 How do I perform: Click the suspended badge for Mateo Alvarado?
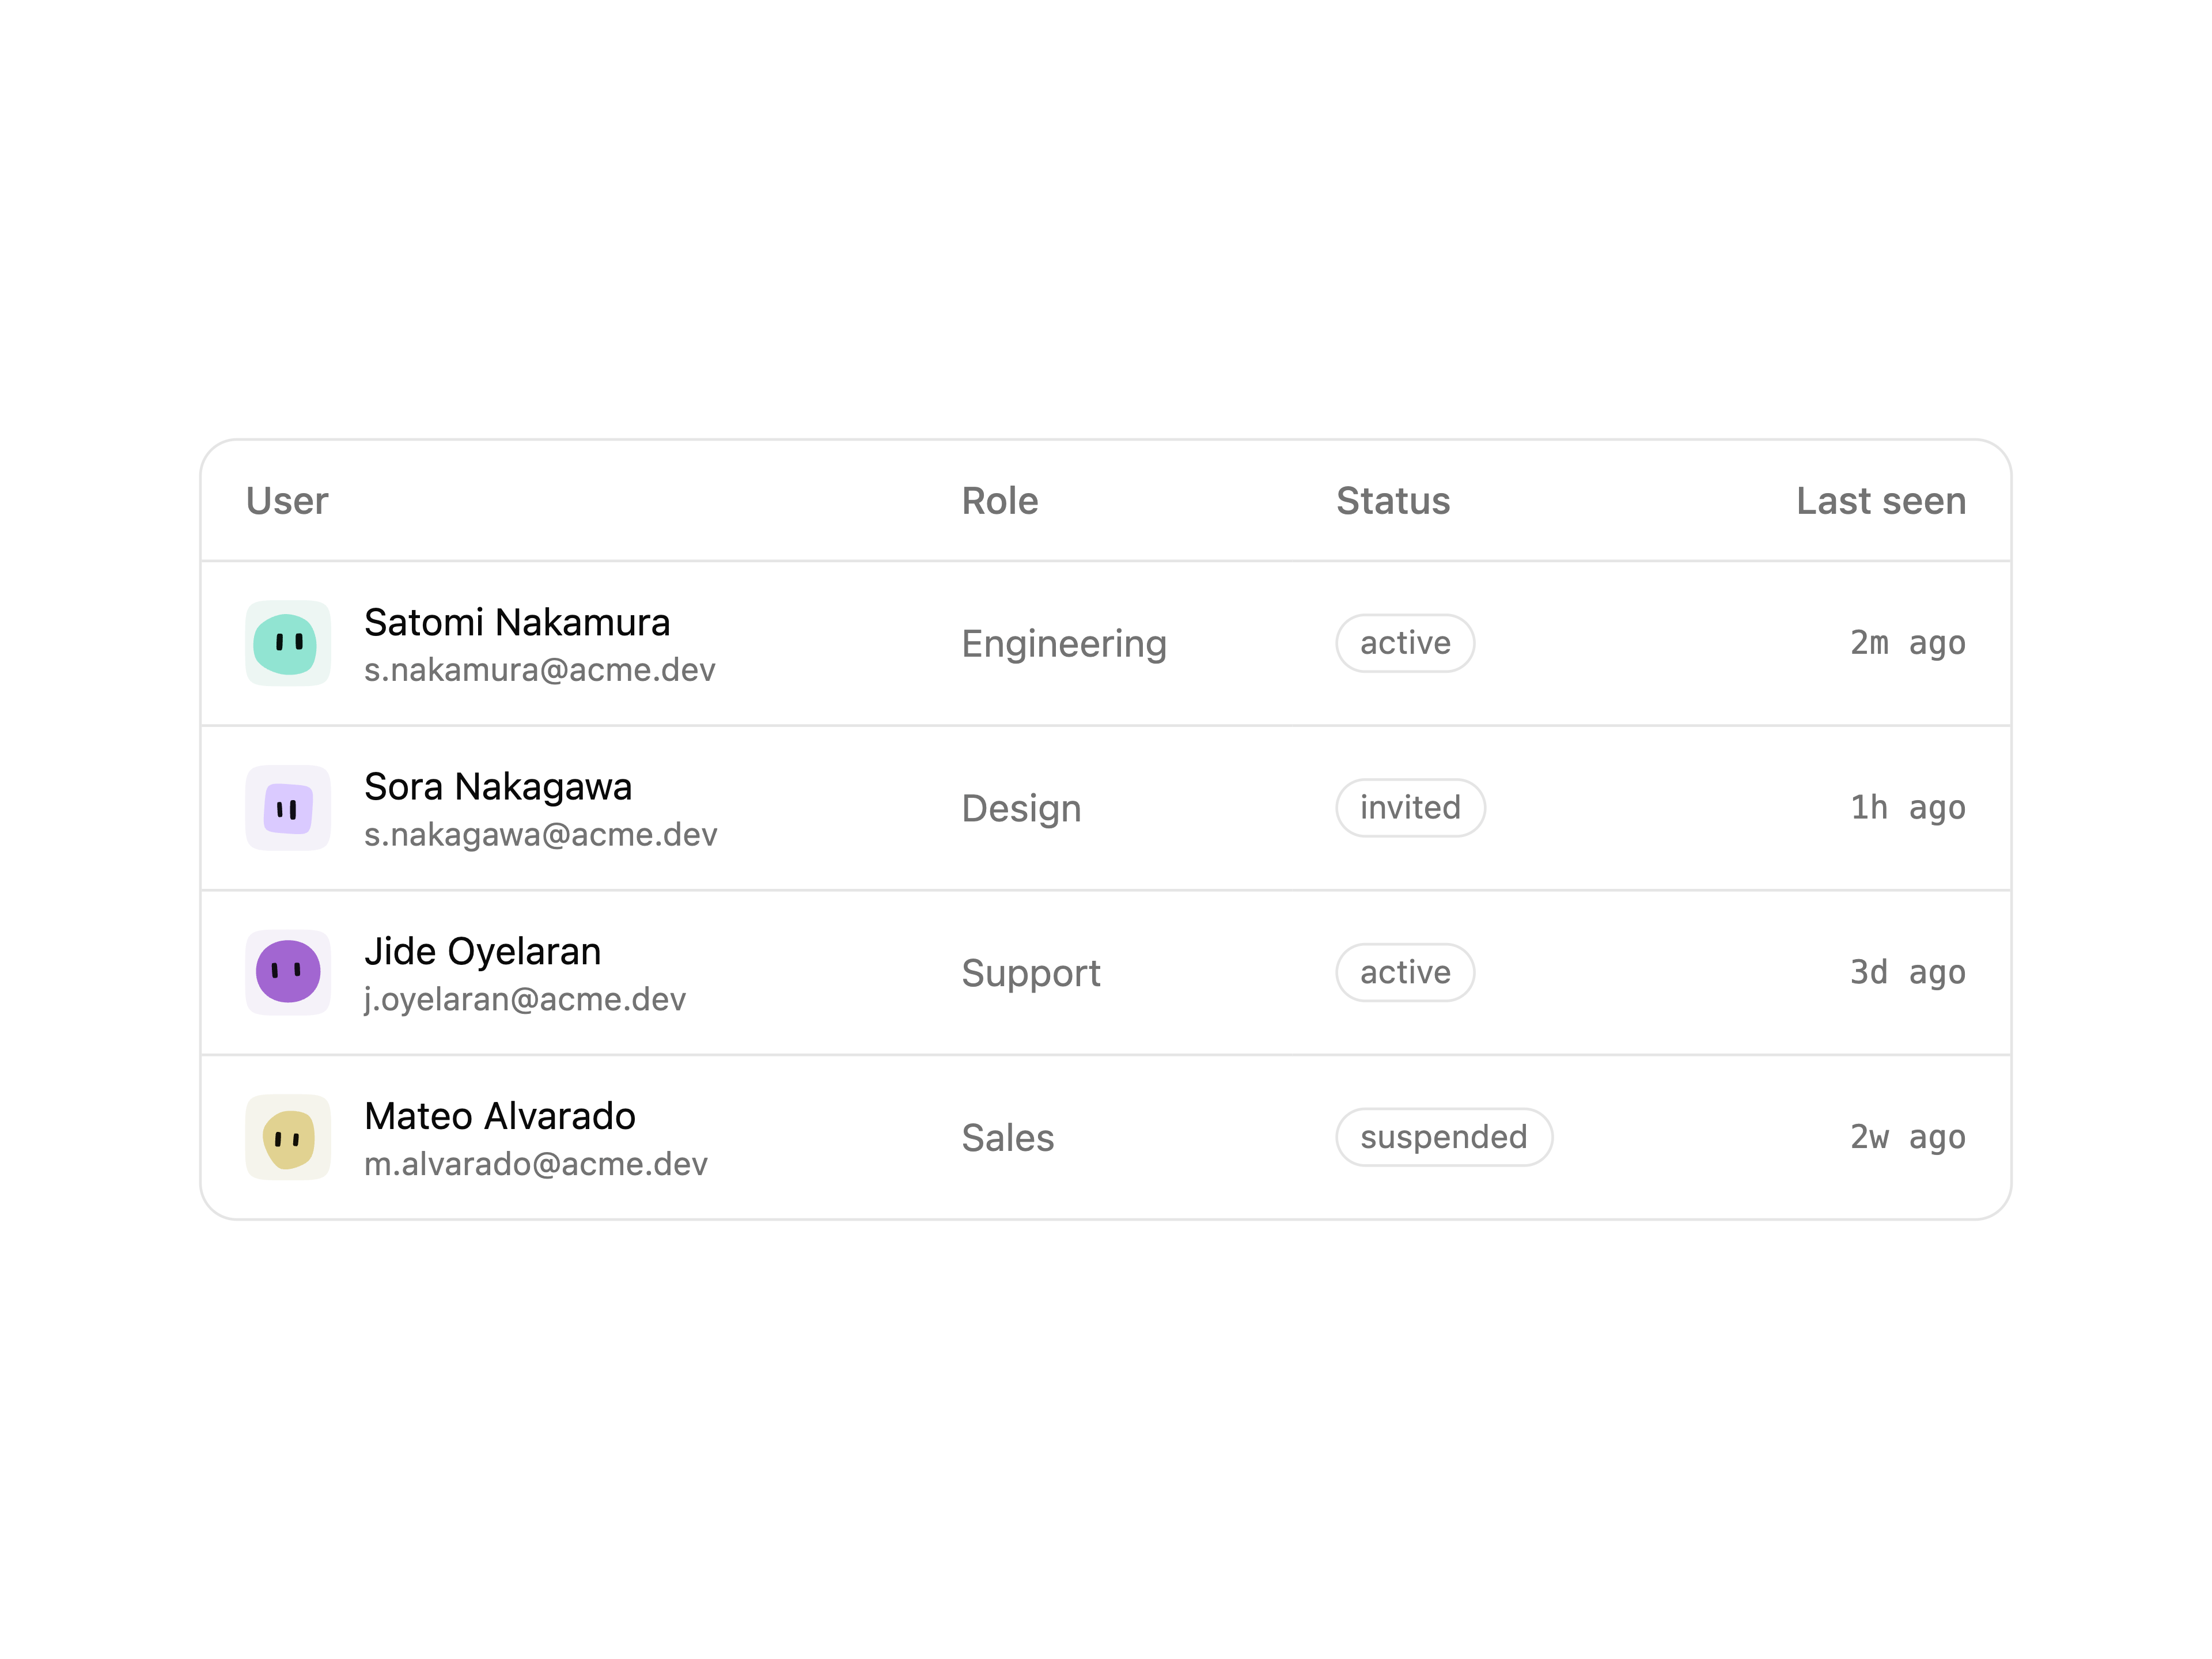(1444, 1137)
